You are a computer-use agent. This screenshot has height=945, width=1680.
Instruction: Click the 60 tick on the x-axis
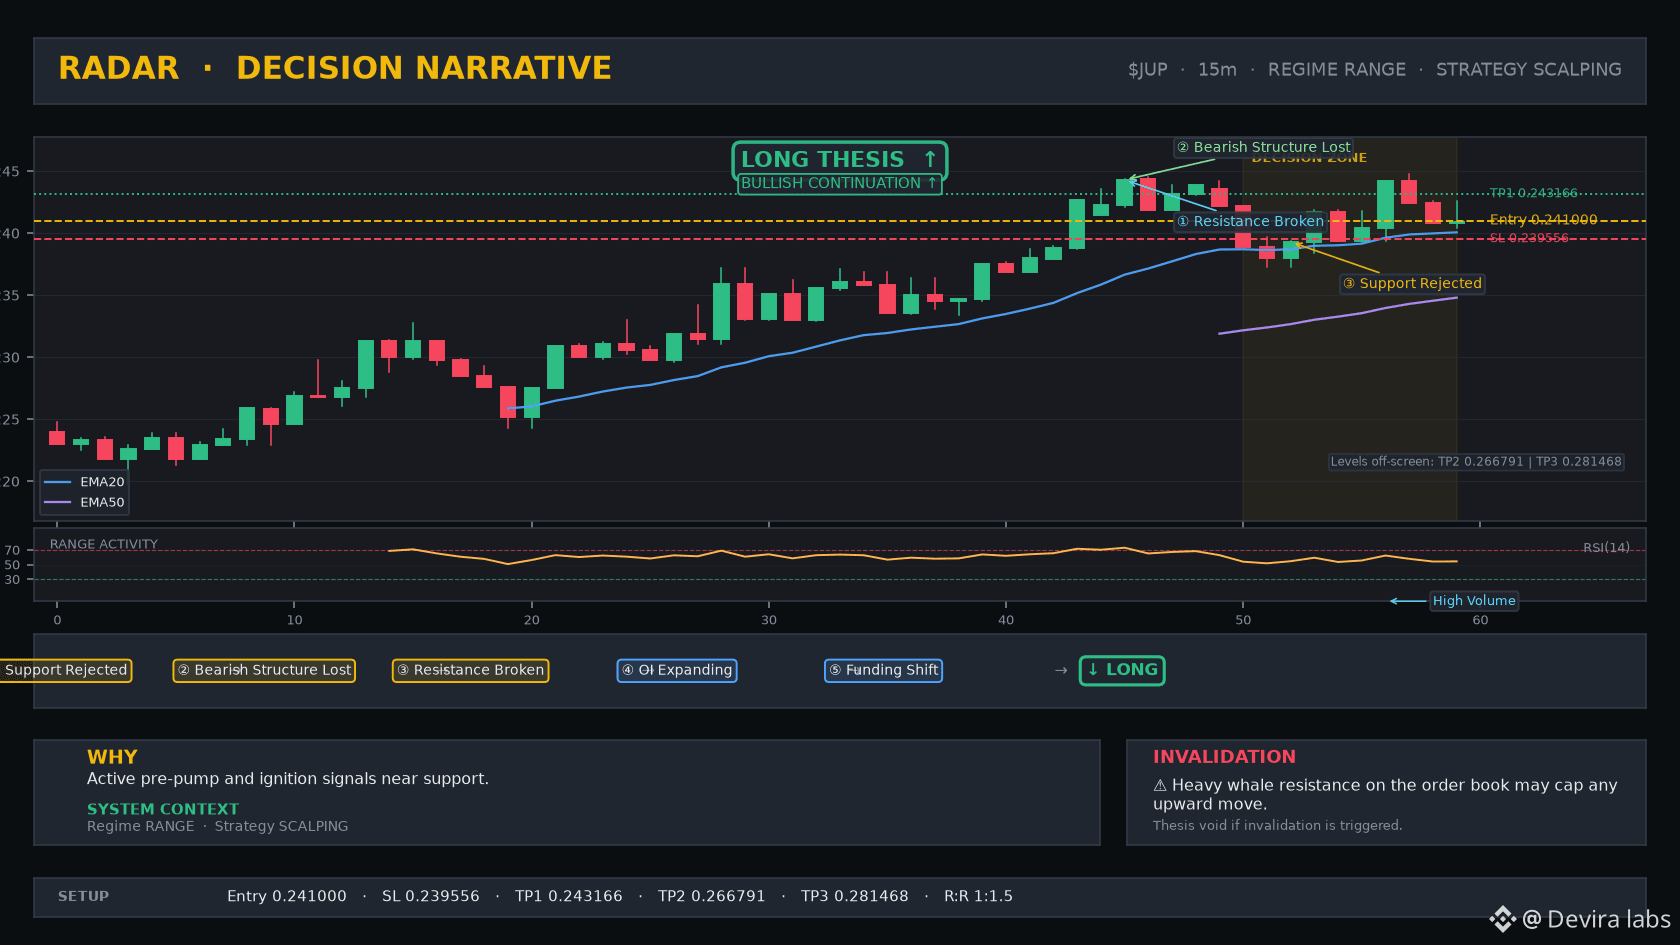point(1480,620)
